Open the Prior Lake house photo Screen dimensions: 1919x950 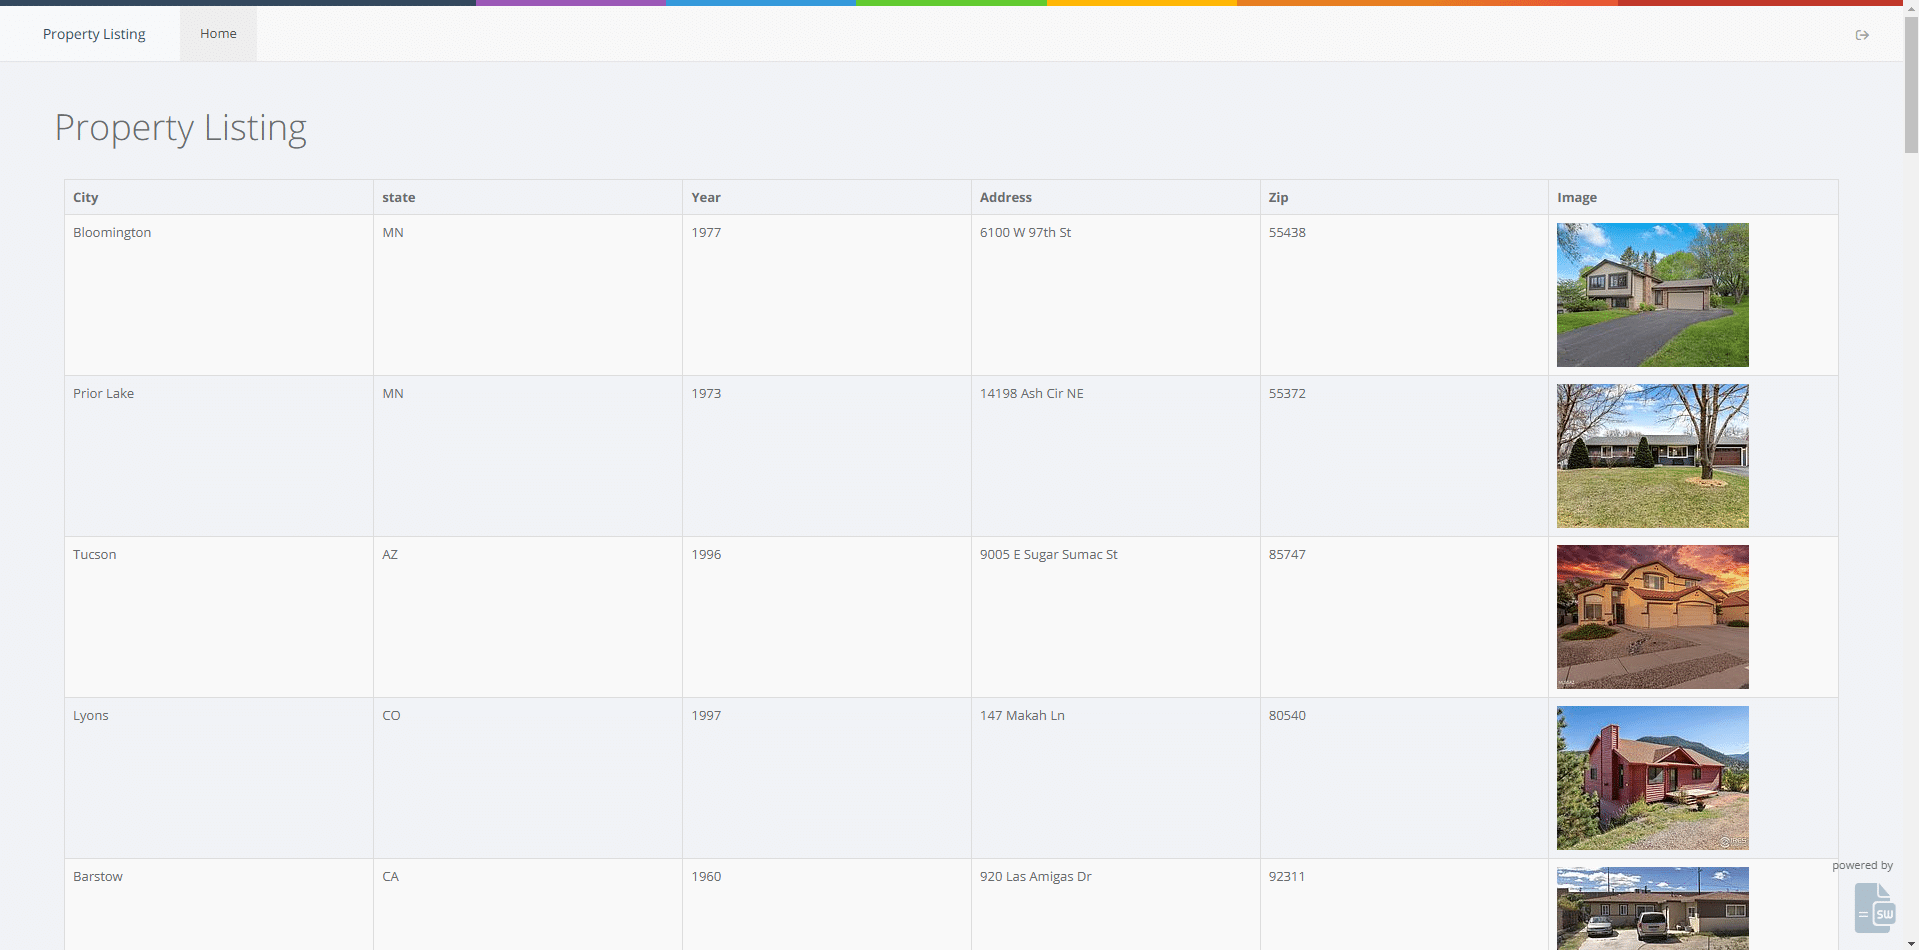coord(1652,456)
